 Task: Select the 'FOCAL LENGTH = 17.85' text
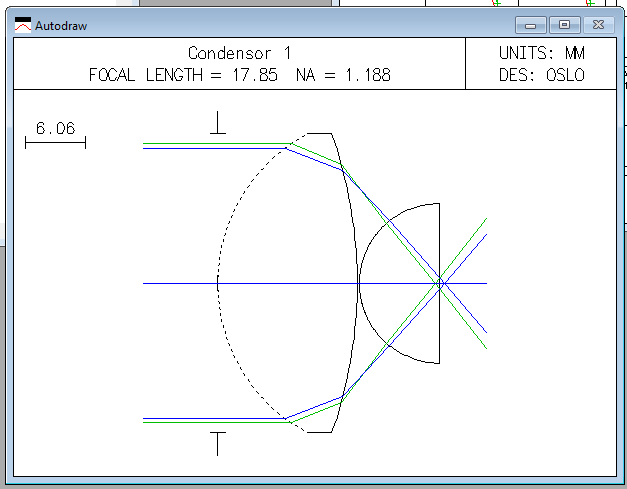[x=183, y=75]
